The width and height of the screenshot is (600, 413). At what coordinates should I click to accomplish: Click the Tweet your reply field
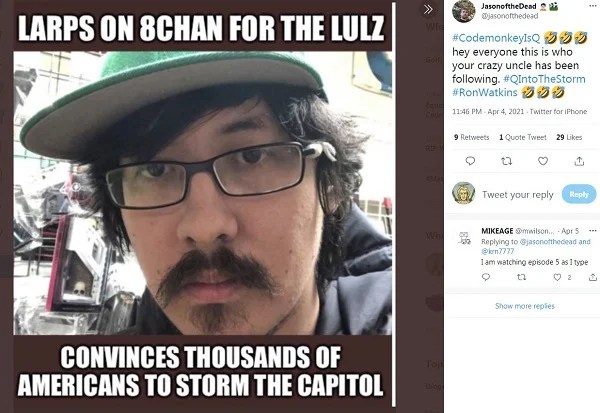pyautogui.click(x=518, y=194)
